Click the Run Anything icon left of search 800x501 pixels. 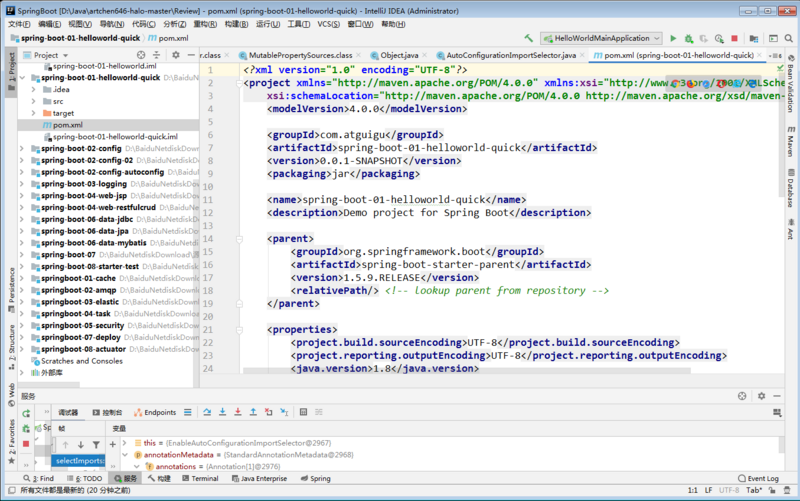pos(773,38)
